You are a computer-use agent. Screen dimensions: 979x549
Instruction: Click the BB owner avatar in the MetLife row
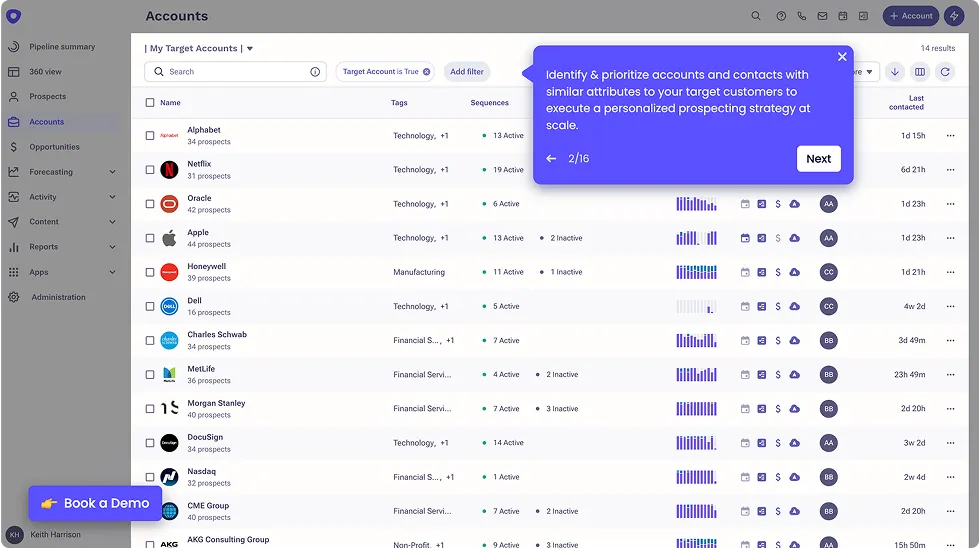[x=829, y=375]
